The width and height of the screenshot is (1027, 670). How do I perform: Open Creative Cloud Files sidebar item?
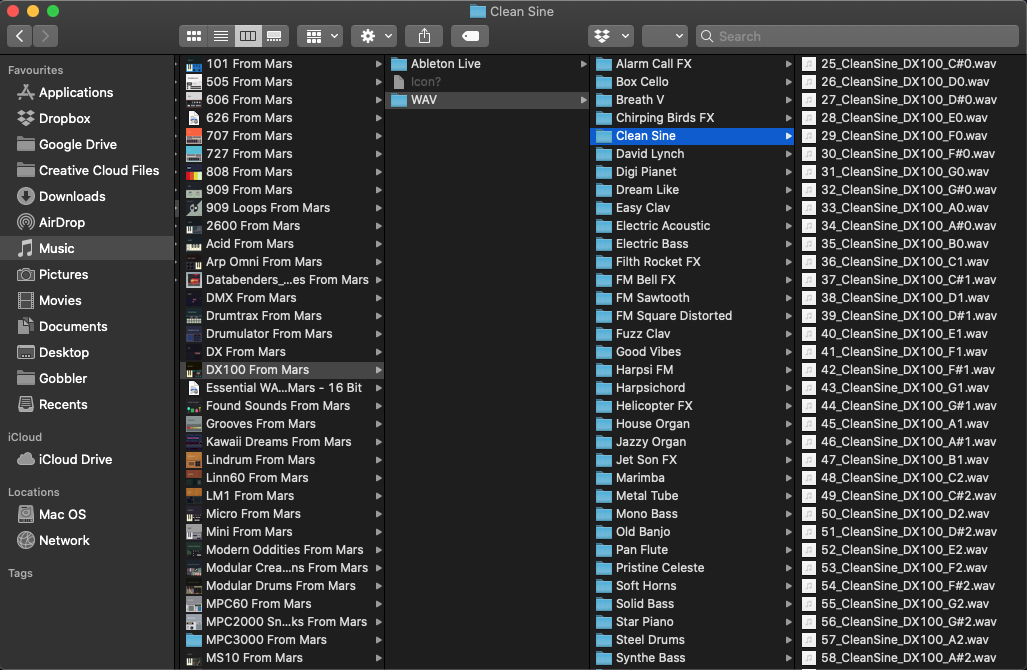[88, 170]
